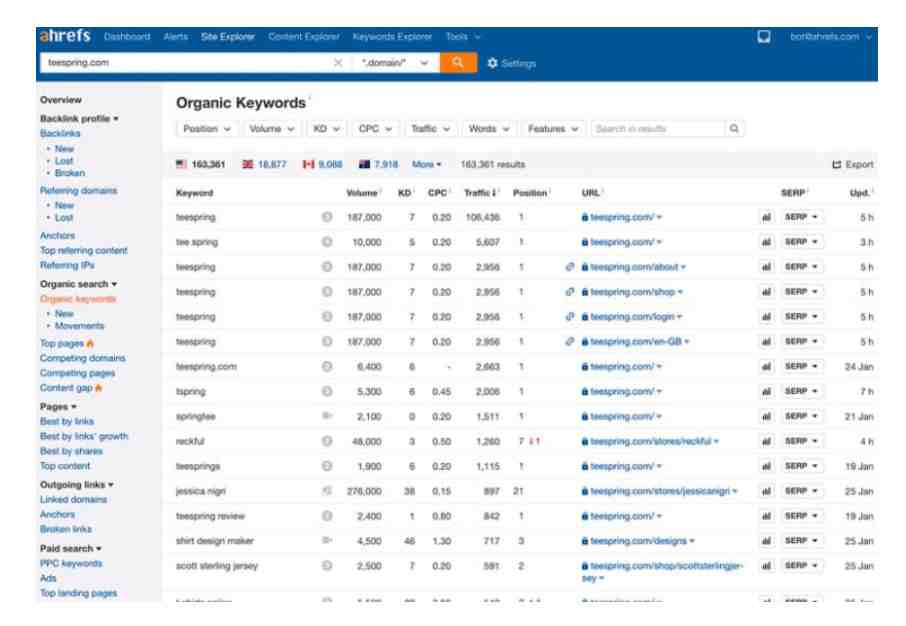Screen dimensions: 906x626
Task: Open the KD filter dropdown
Action: click(x=326, y=128)
